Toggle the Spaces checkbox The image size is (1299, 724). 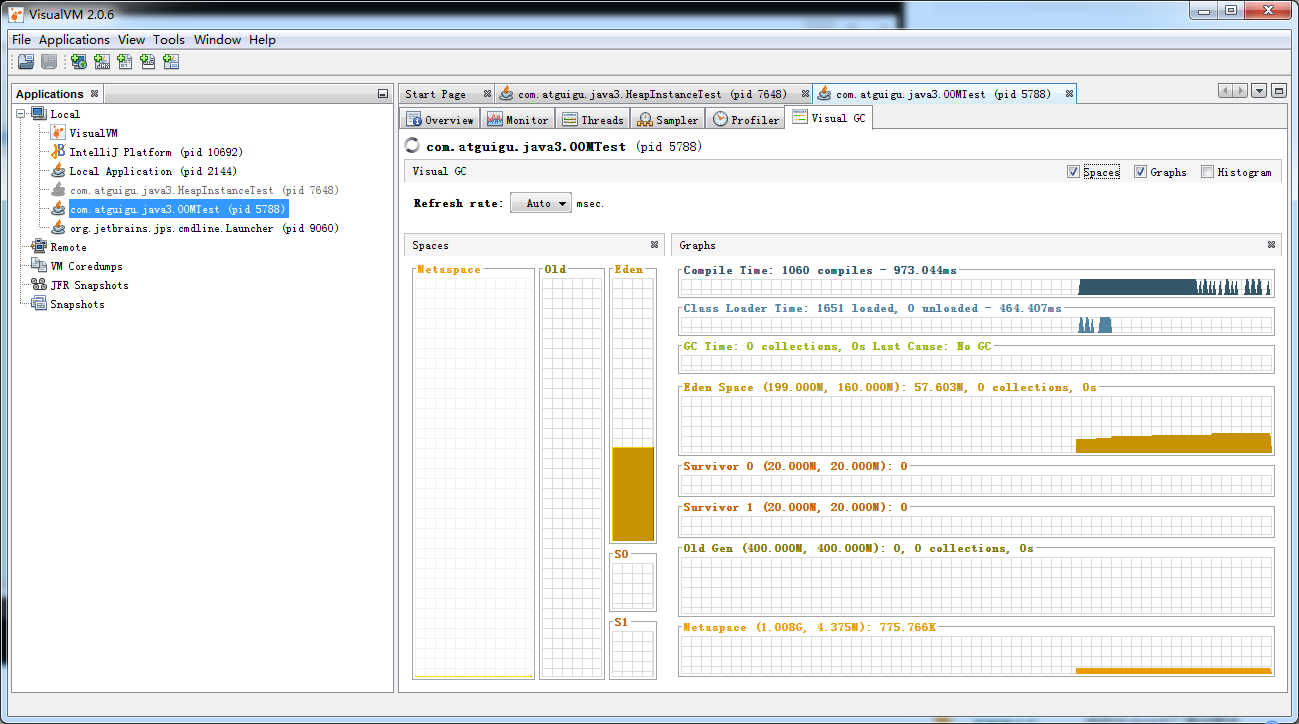click(1073, 172)
